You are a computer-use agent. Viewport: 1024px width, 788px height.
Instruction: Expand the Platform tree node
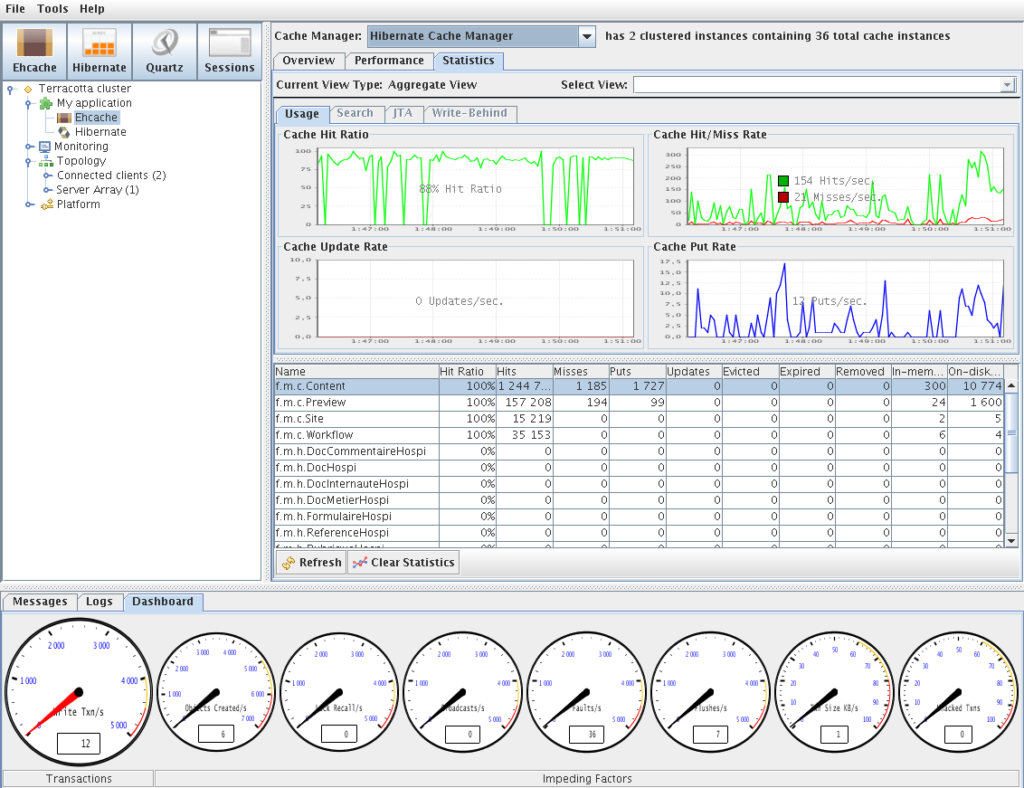tap(28, 204)
